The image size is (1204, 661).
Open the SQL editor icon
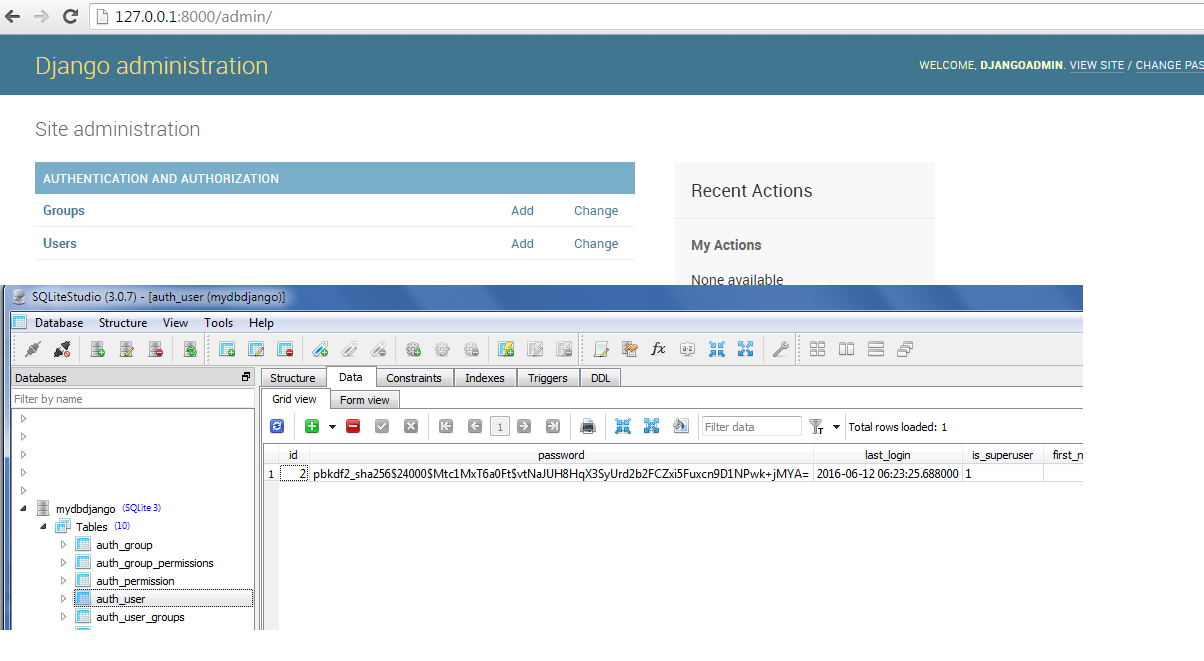click(601, 349)
